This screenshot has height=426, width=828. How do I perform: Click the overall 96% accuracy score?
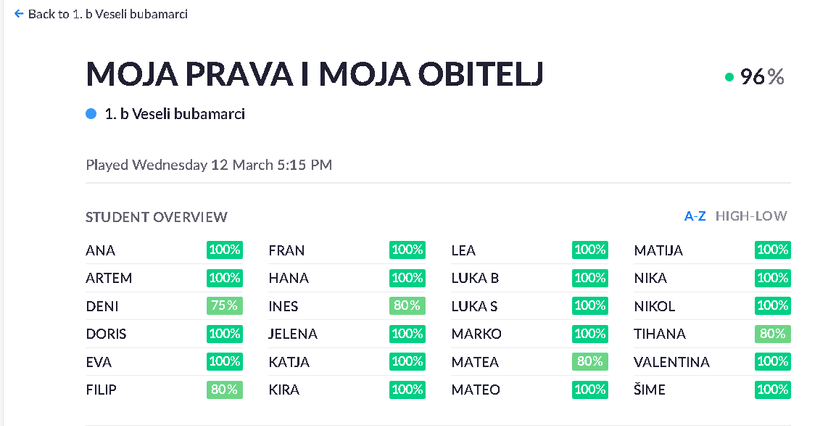(x=762, y=77)
